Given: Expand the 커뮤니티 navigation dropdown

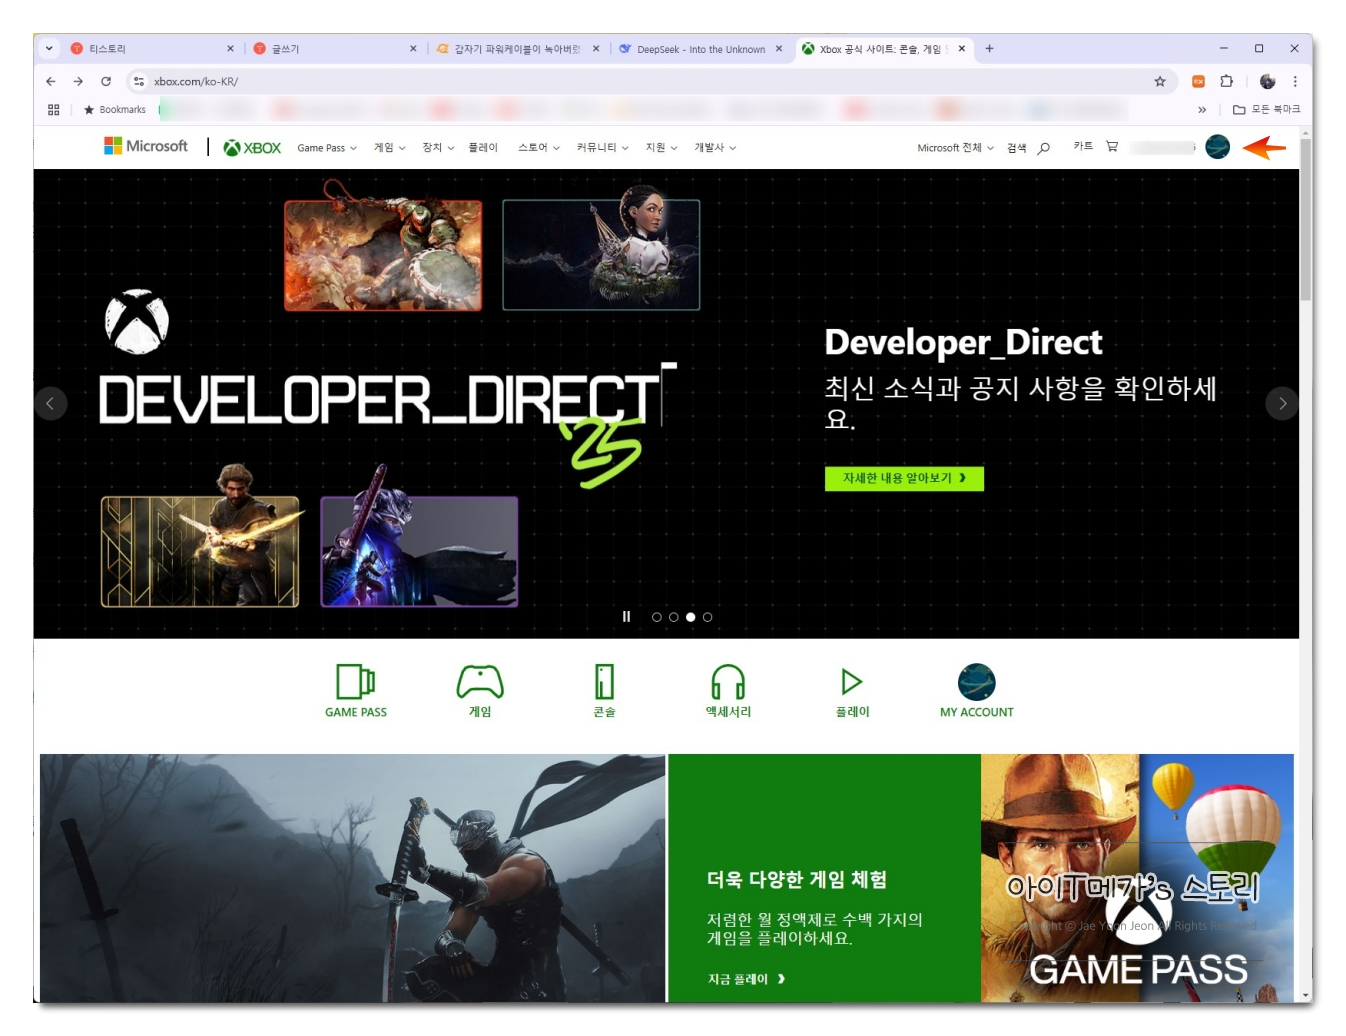Looking at the screenshot, I should 603,148.
